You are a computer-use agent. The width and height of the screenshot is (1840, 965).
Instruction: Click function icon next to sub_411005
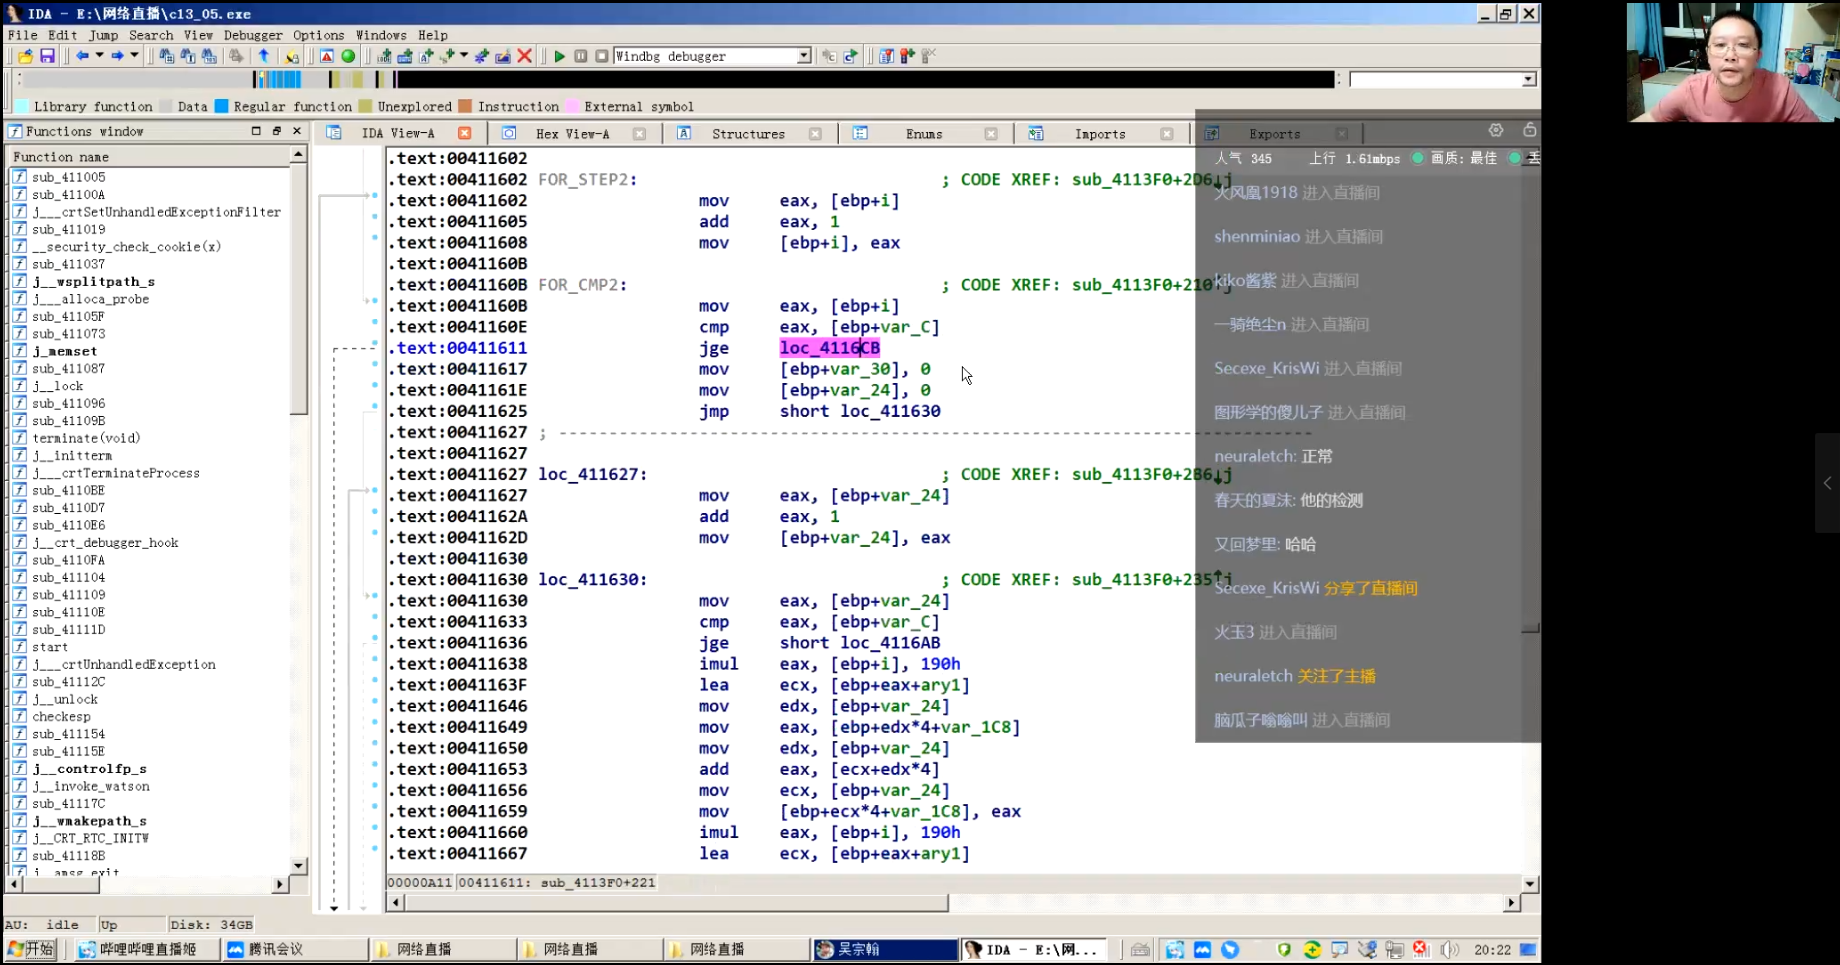pyautogui.click(x=19, y=177)
